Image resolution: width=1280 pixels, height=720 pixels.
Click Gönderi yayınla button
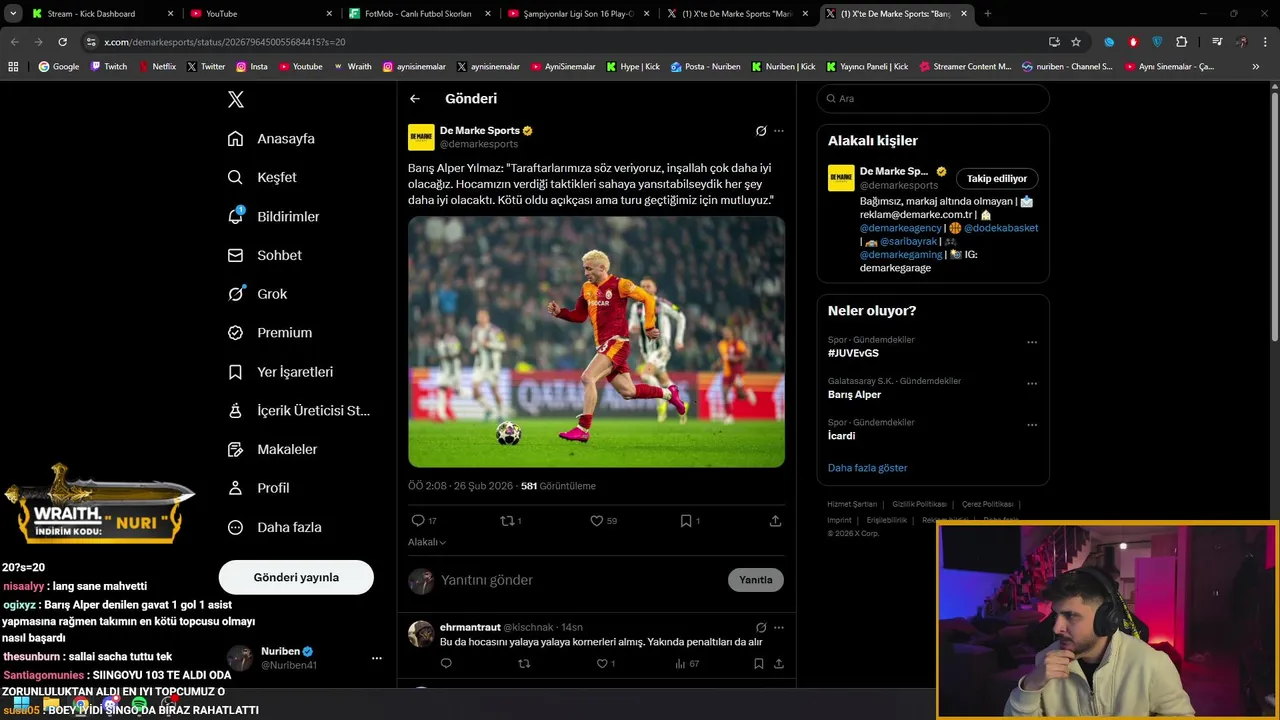296,577
